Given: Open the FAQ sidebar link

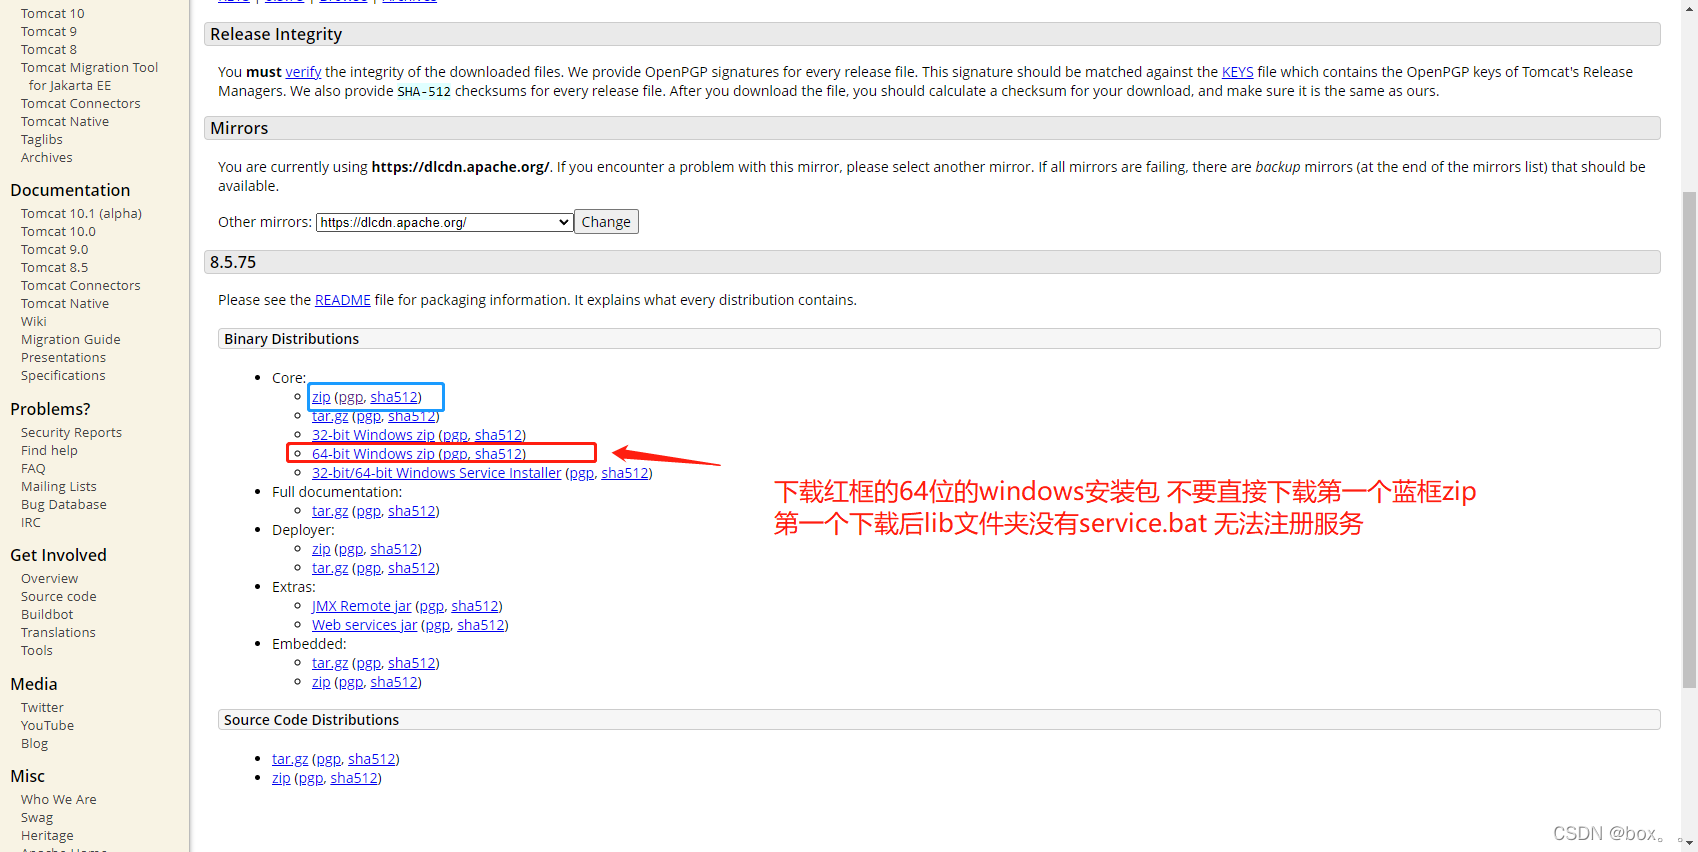Looking at the screenshot, I should click(x=33, y=469).
